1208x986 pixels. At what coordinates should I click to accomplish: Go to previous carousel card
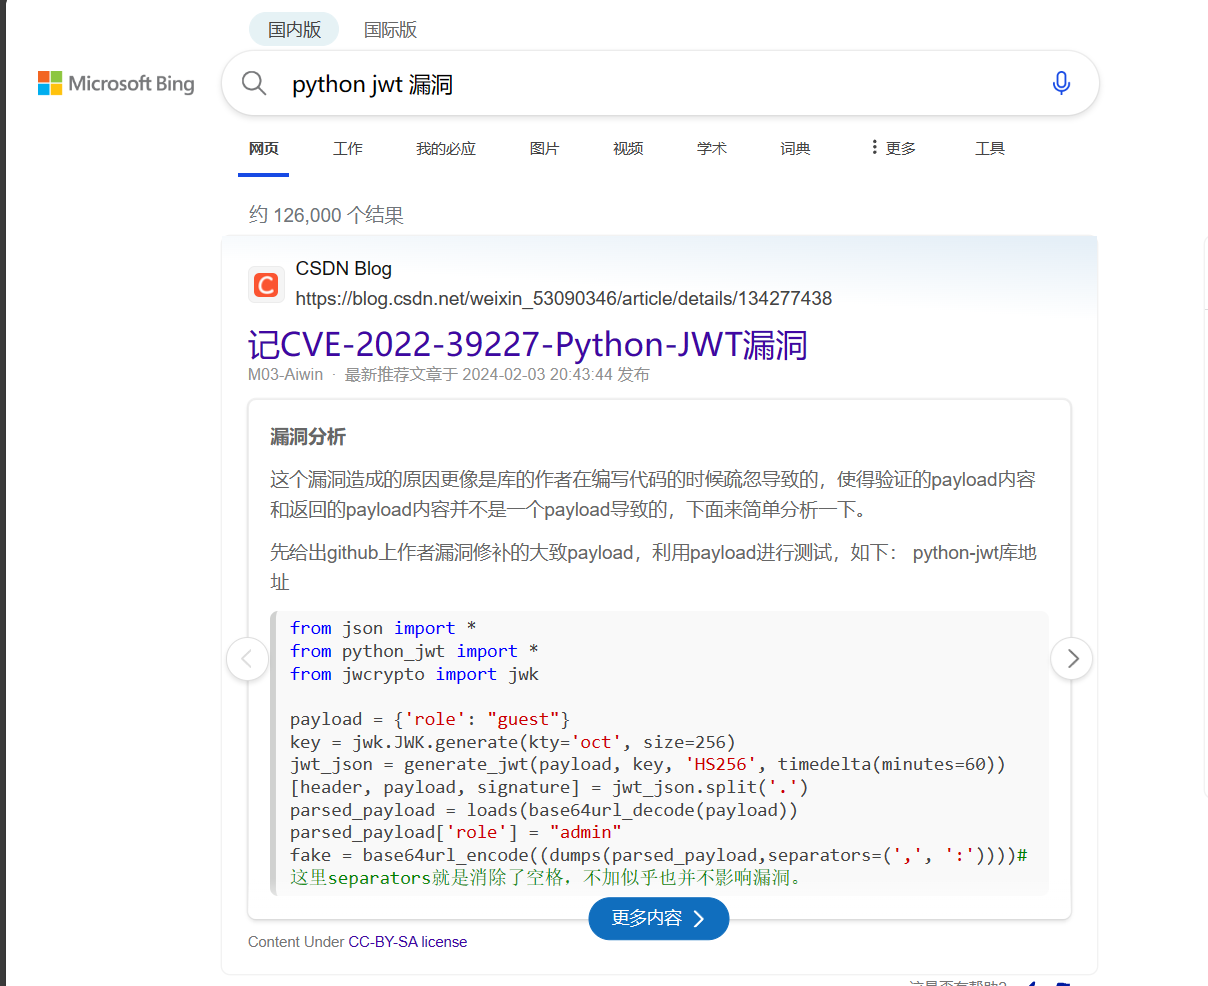[x=247, y=658]
